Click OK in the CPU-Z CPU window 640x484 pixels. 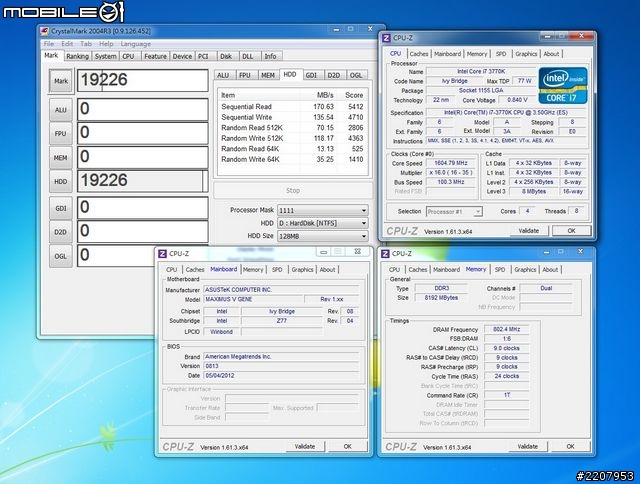pos(571,231)
